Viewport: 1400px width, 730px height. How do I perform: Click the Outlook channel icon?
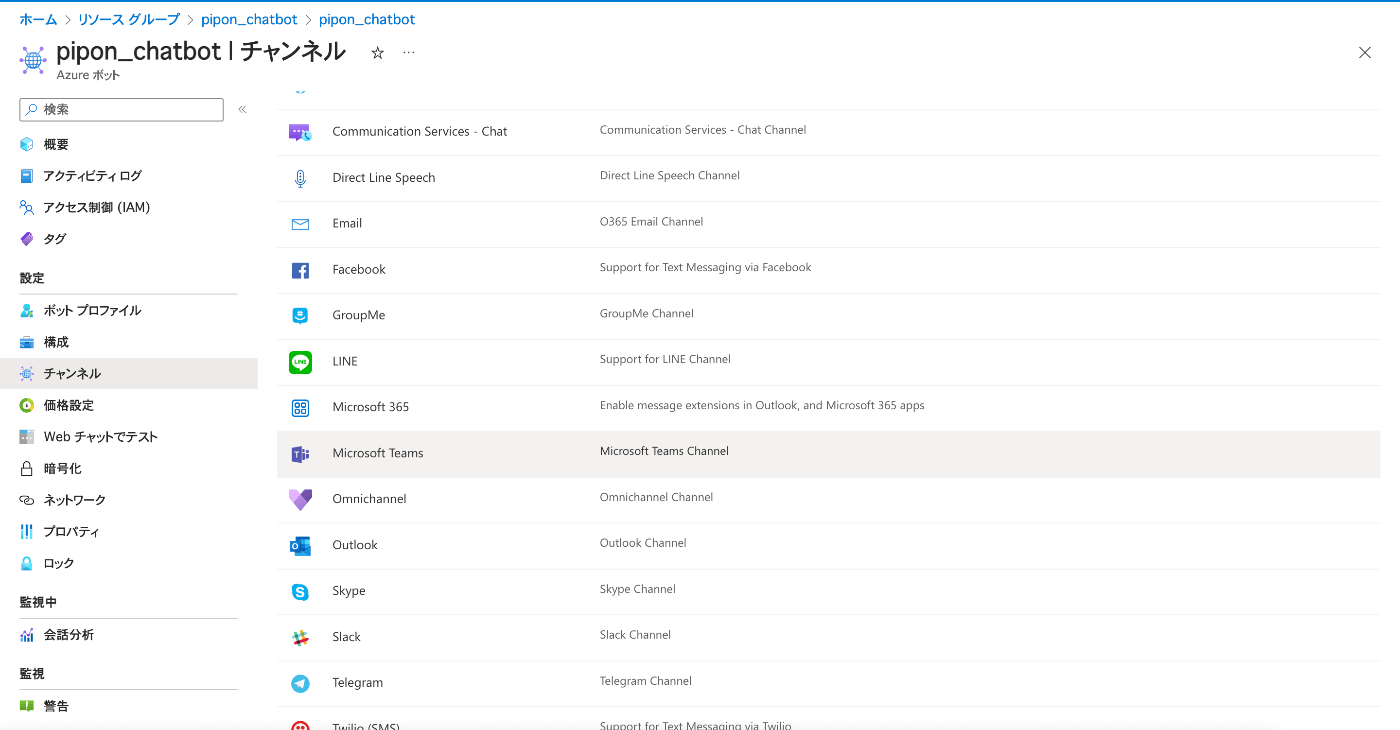(x=300, y=546)
